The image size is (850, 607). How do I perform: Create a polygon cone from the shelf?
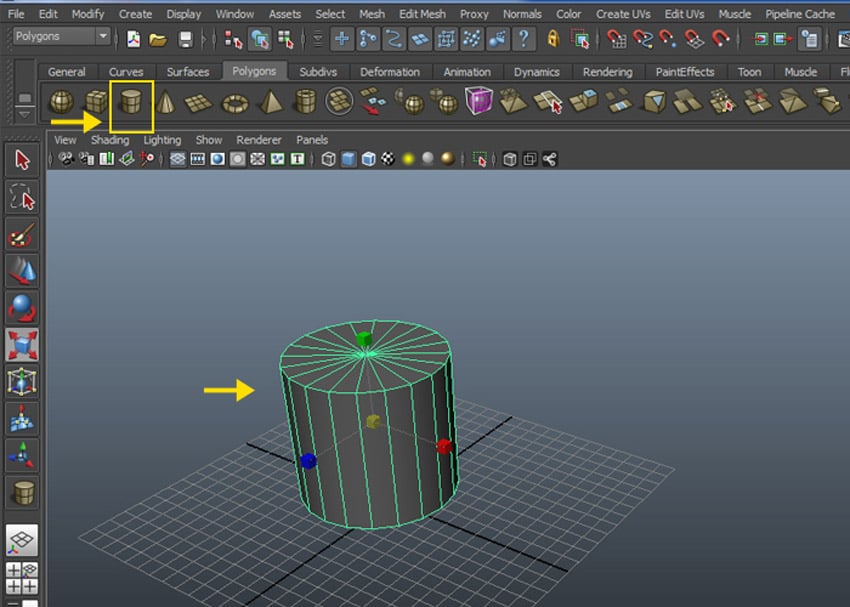click(163, 101)
